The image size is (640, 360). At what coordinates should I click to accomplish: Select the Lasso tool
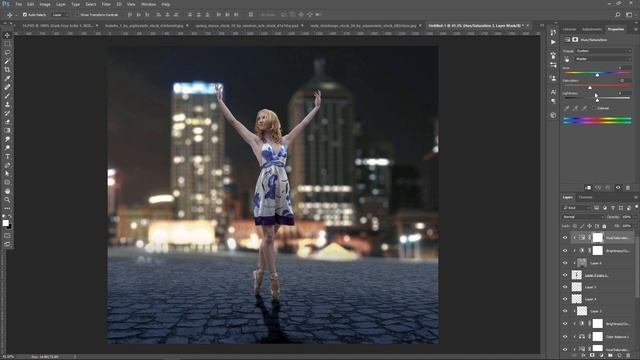pos(7,53)
